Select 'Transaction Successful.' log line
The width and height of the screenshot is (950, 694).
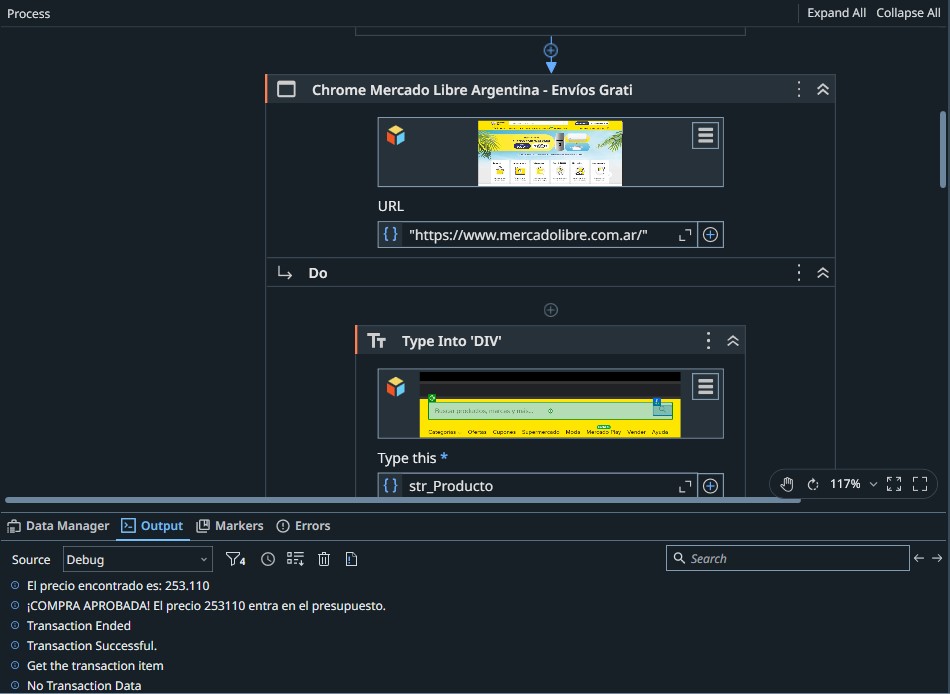click(91, 646)
